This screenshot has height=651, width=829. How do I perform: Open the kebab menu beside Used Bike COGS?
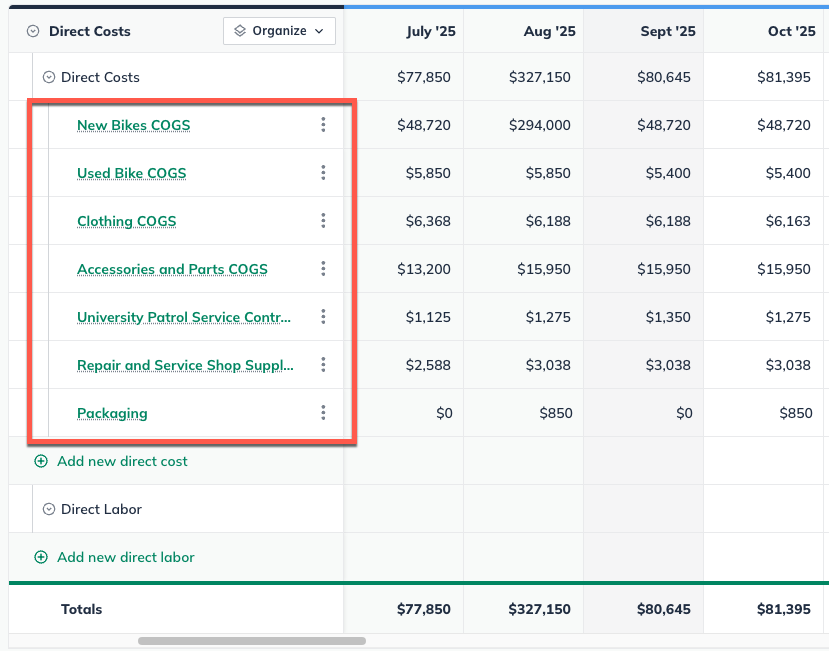coord(323,172)
